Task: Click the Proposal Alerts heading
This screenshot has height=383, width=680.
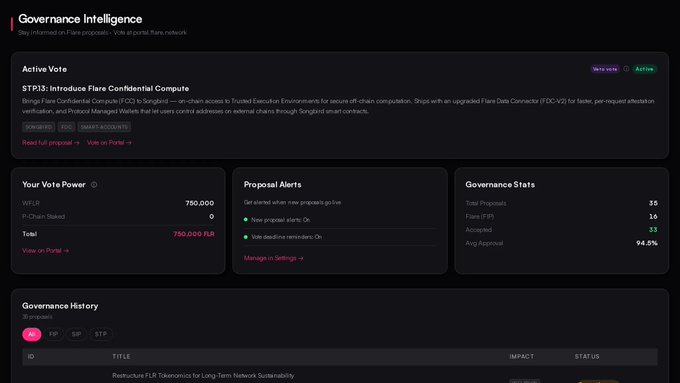Action: (x=272, y=185)
